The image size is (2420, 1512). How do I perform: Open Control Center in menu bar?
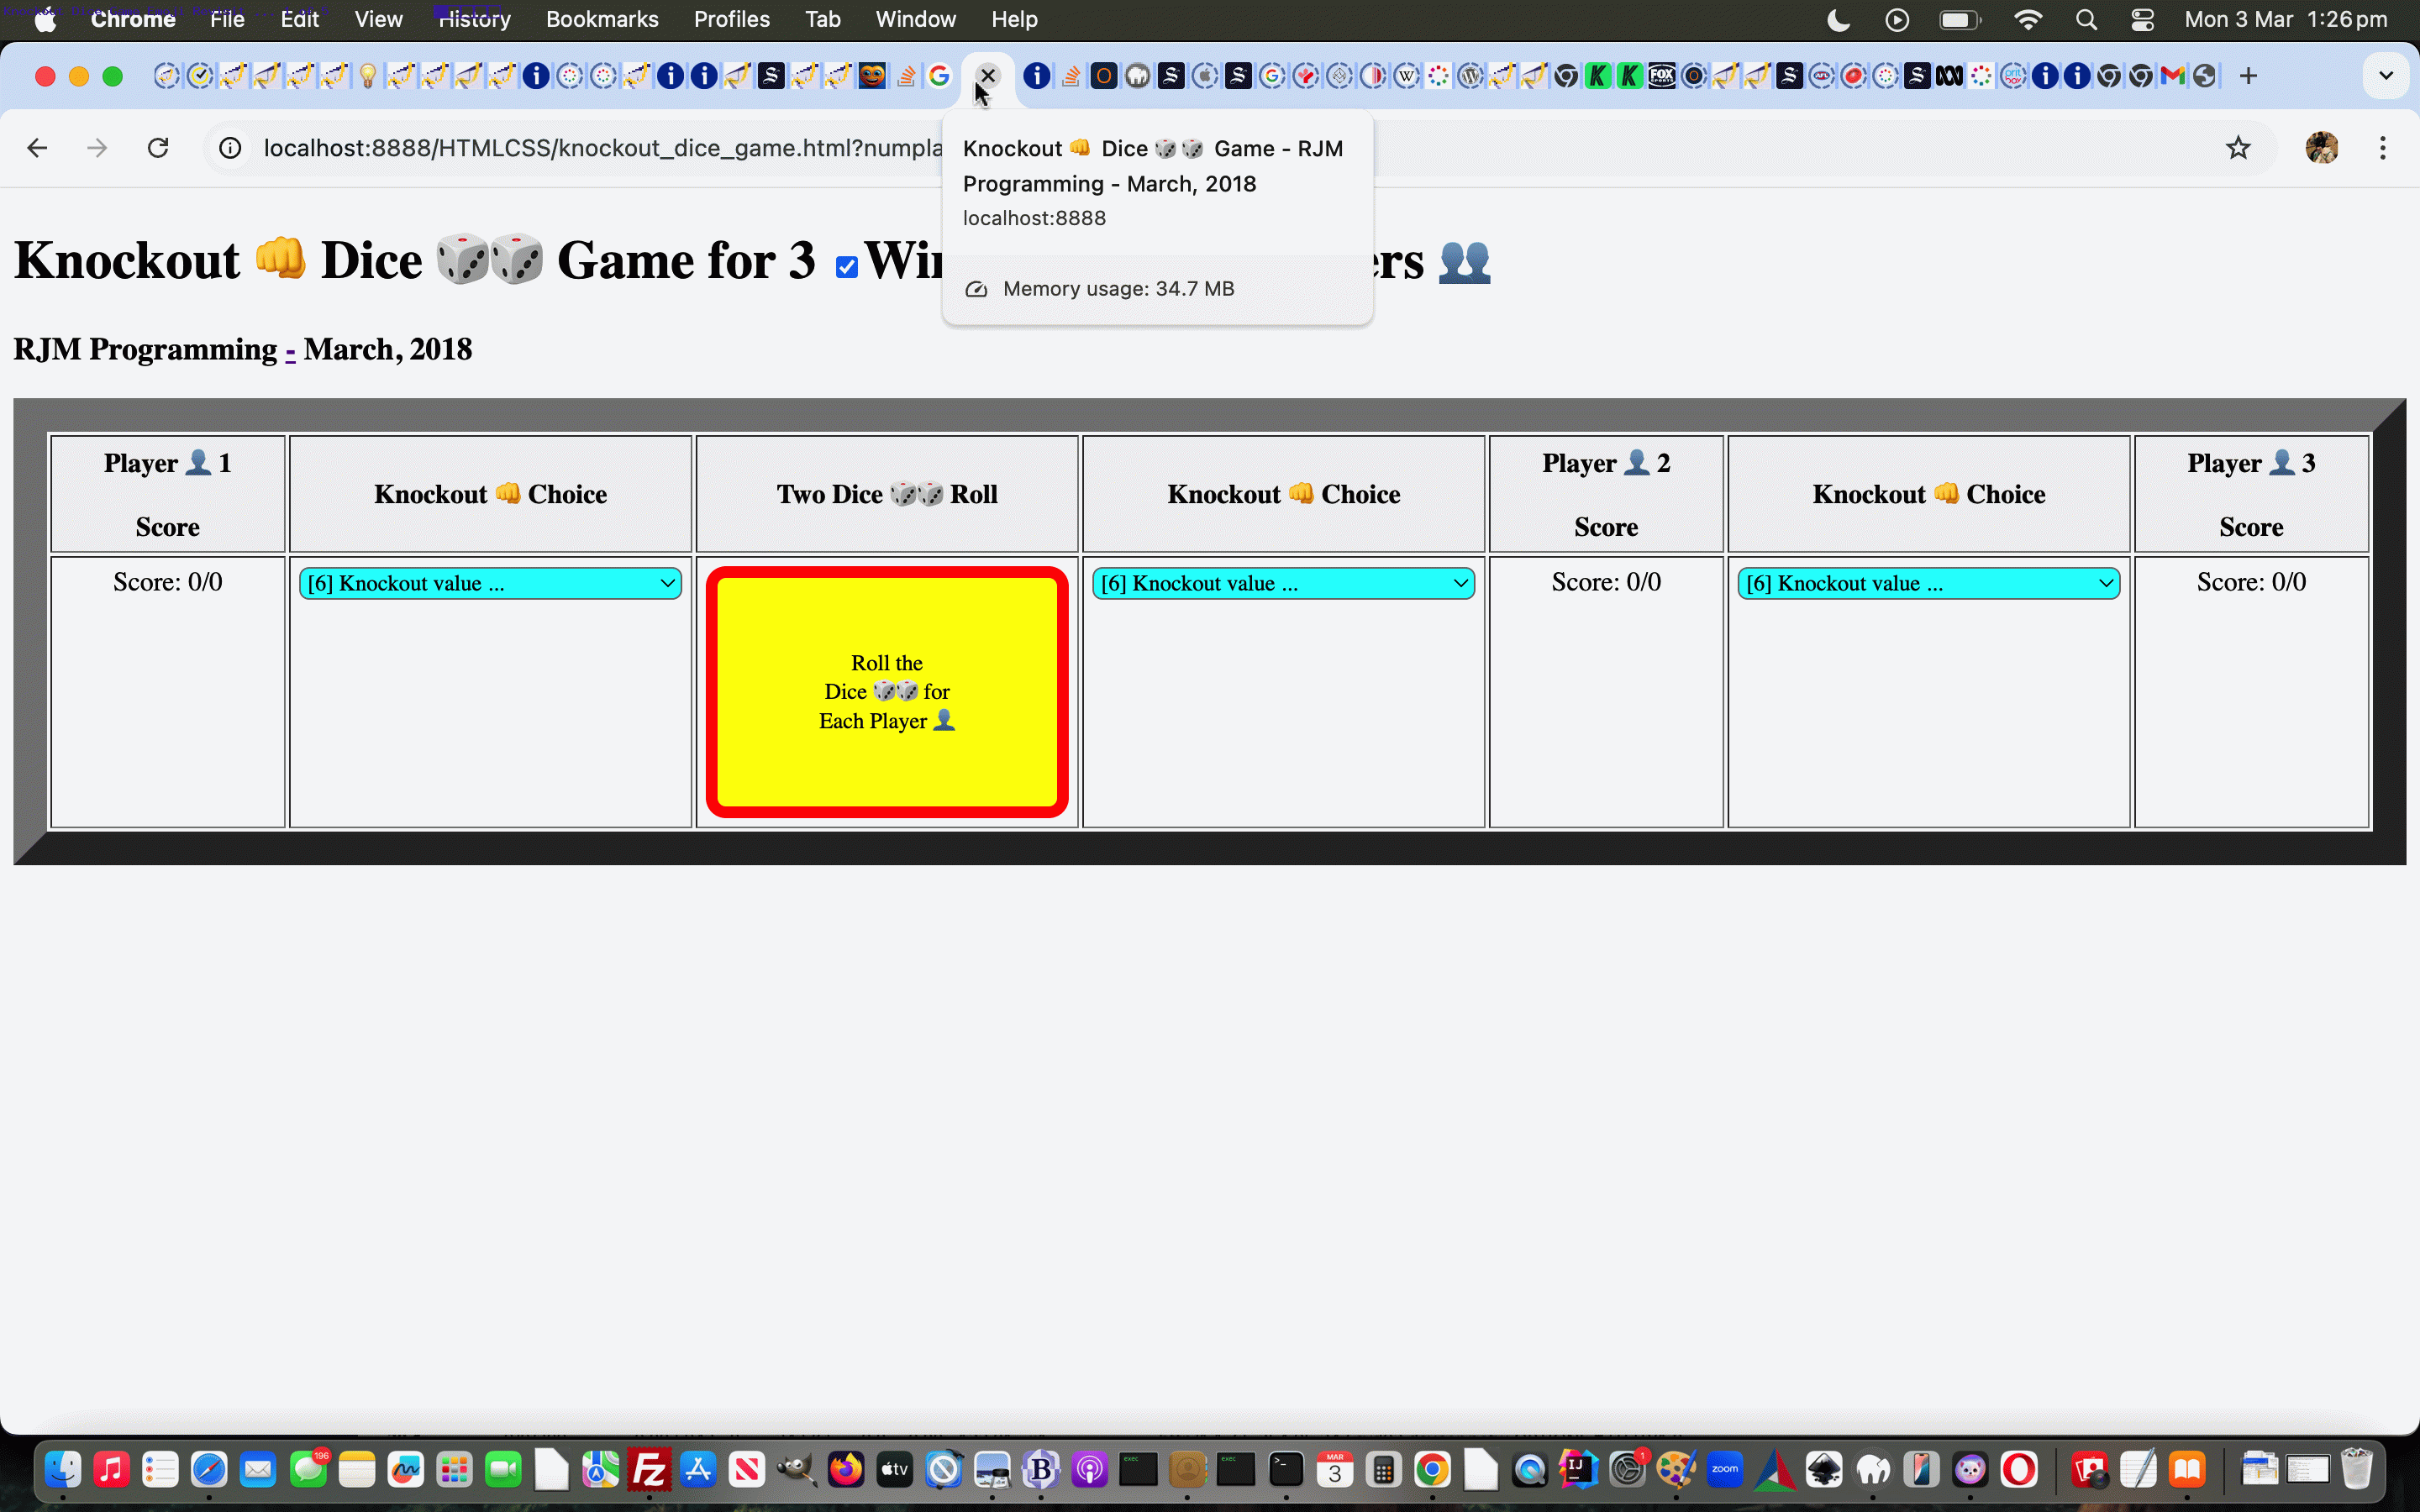[2142, 20]
